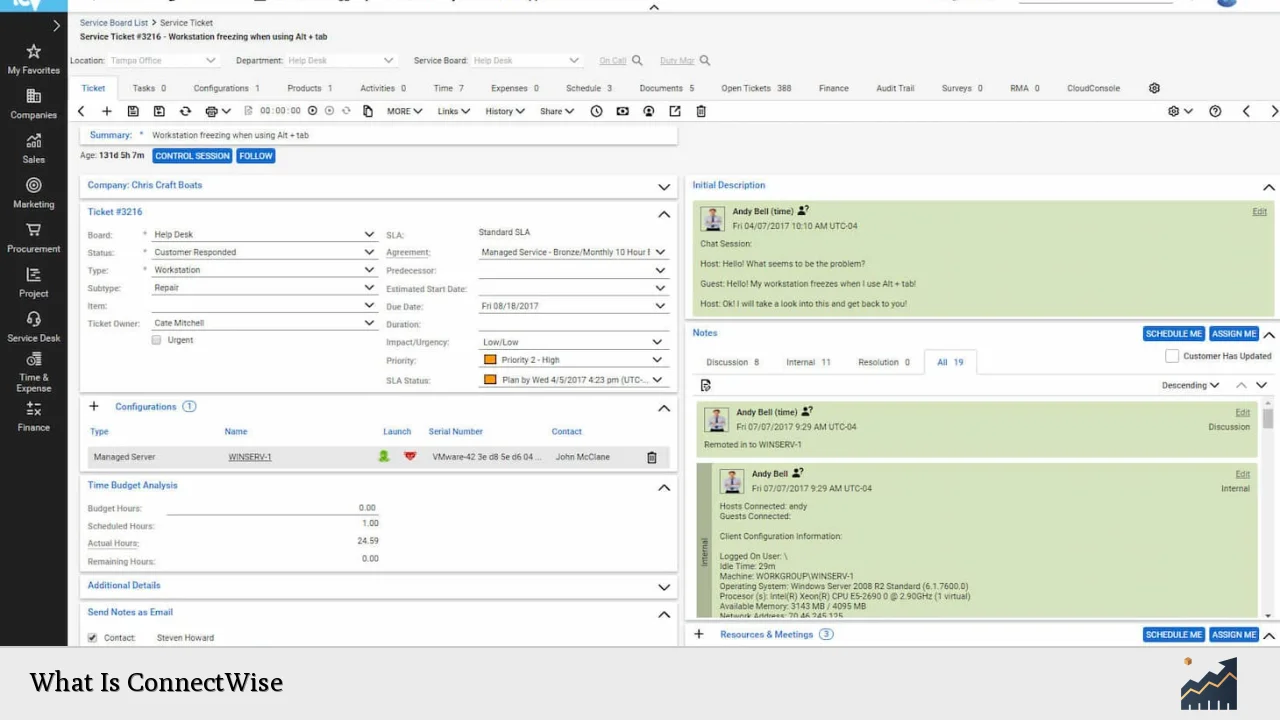
Task: Click the screen capture camera icon
Action: click(623, 111)
